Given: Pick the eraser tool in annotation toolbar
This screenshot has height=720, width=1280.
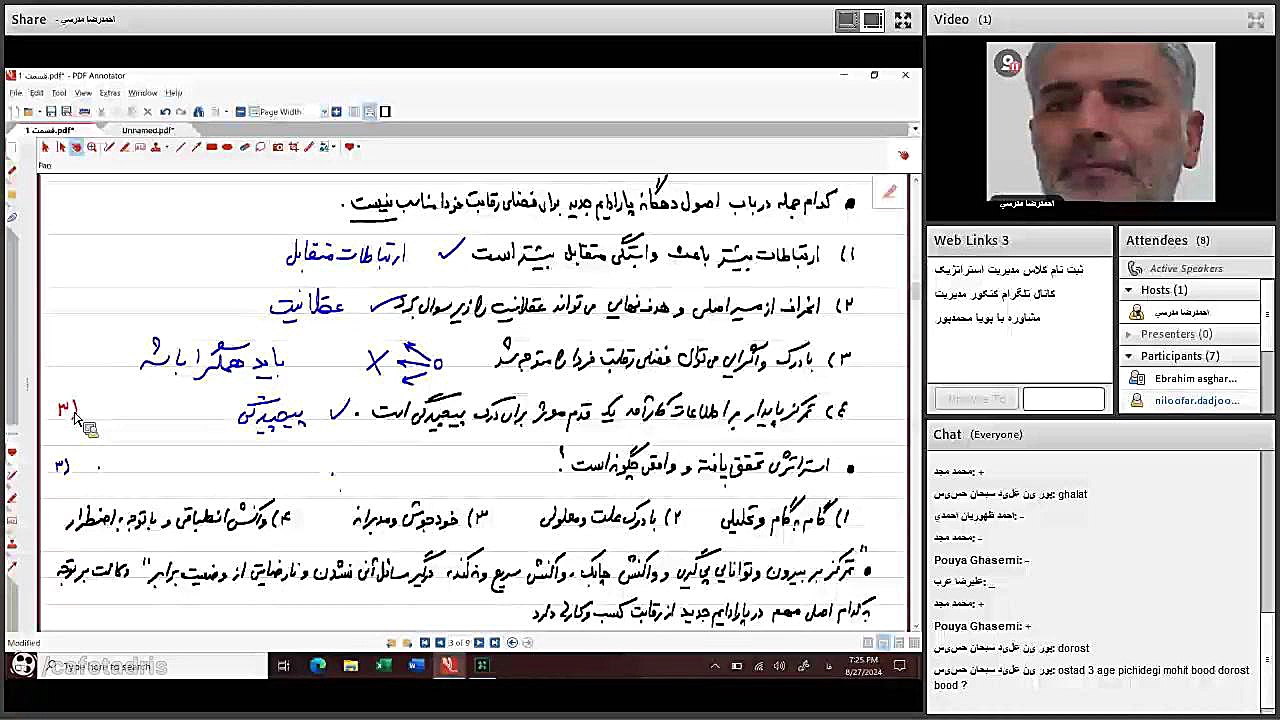Looking at the screenshot, I should pyautogui.click(x=245, y=147).
